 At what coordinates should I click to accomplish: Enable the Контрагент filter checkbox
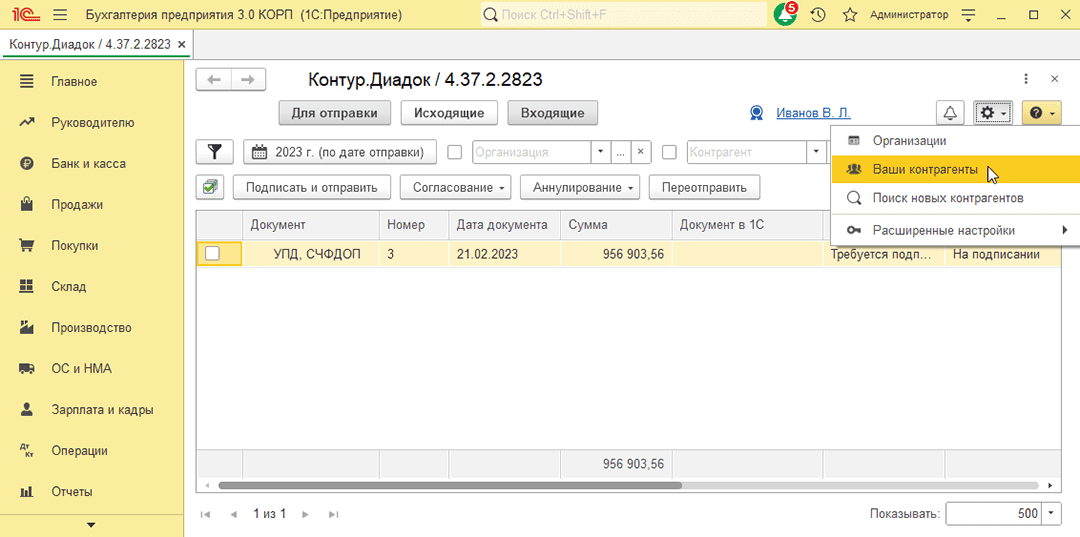[669, 153]
